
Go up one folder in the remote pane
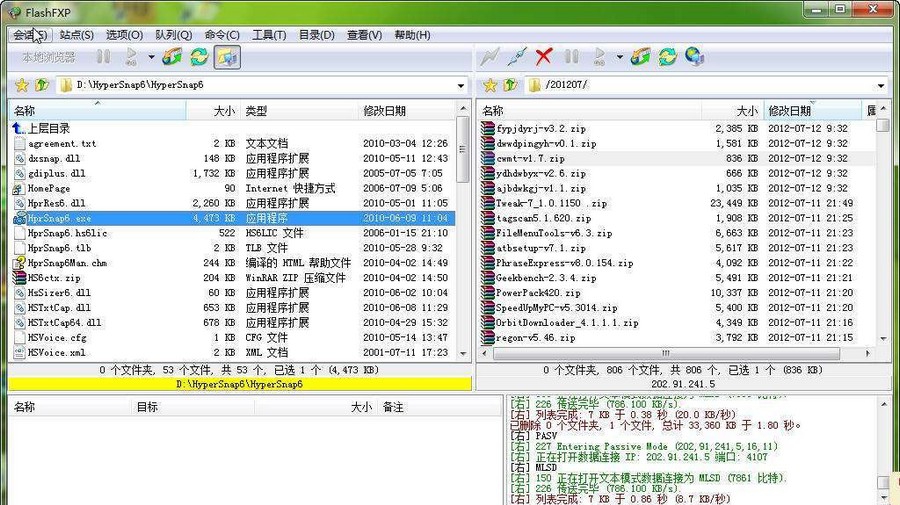coord(510,86)
